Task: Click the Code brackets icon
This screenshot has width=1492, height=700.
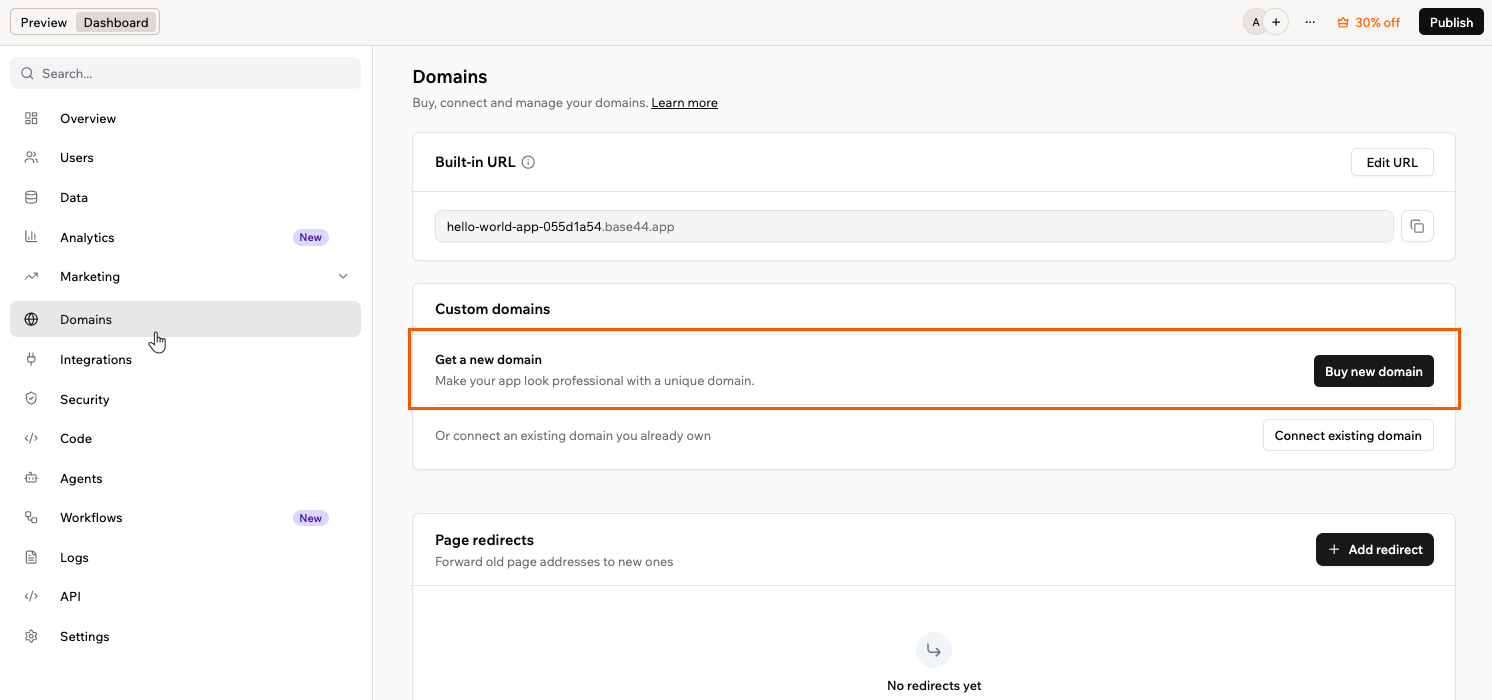Action: (31, 438)
